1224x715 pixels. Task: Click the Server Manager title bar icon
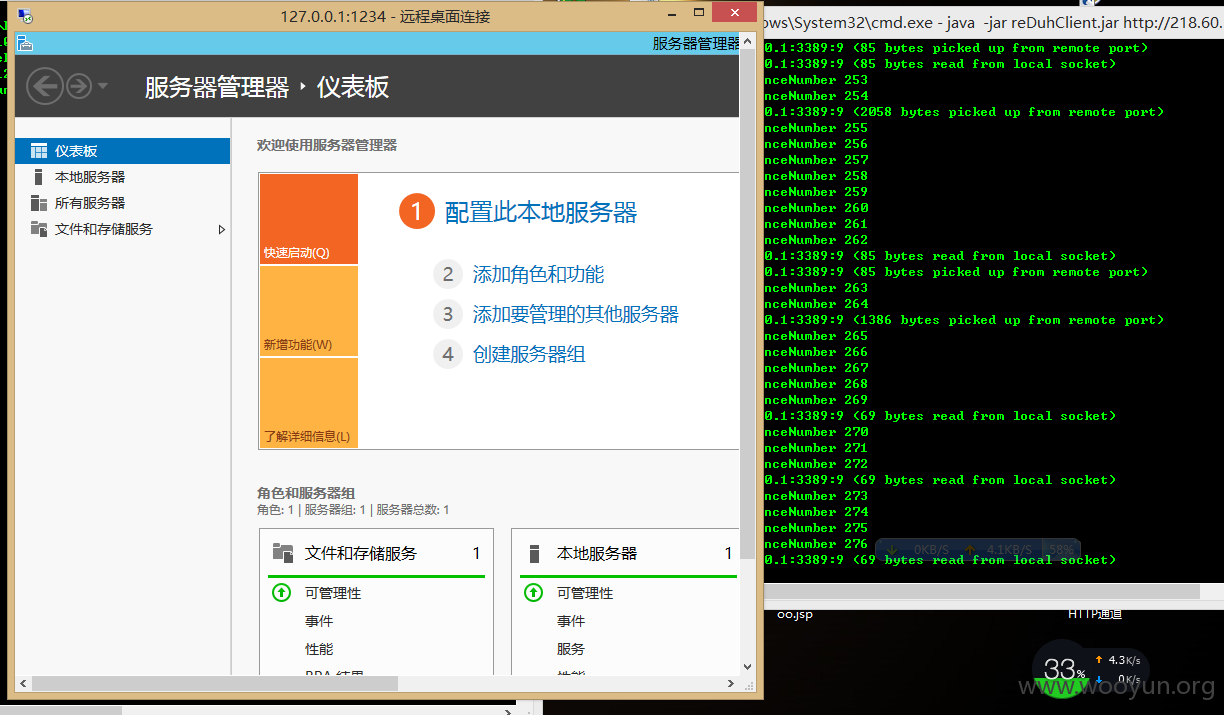coord(25,44)
